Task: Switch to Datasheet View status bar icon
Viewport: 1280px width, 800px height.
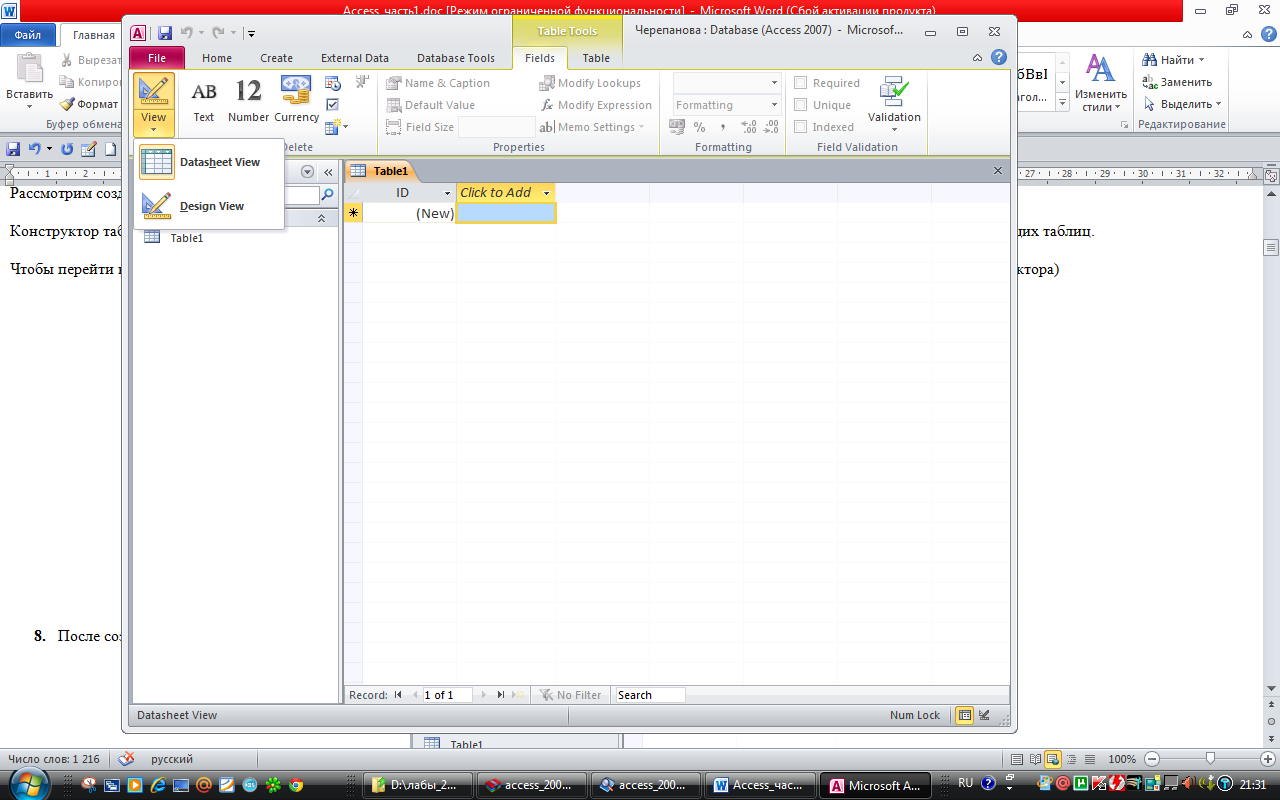Action: [x=964, y=715]
